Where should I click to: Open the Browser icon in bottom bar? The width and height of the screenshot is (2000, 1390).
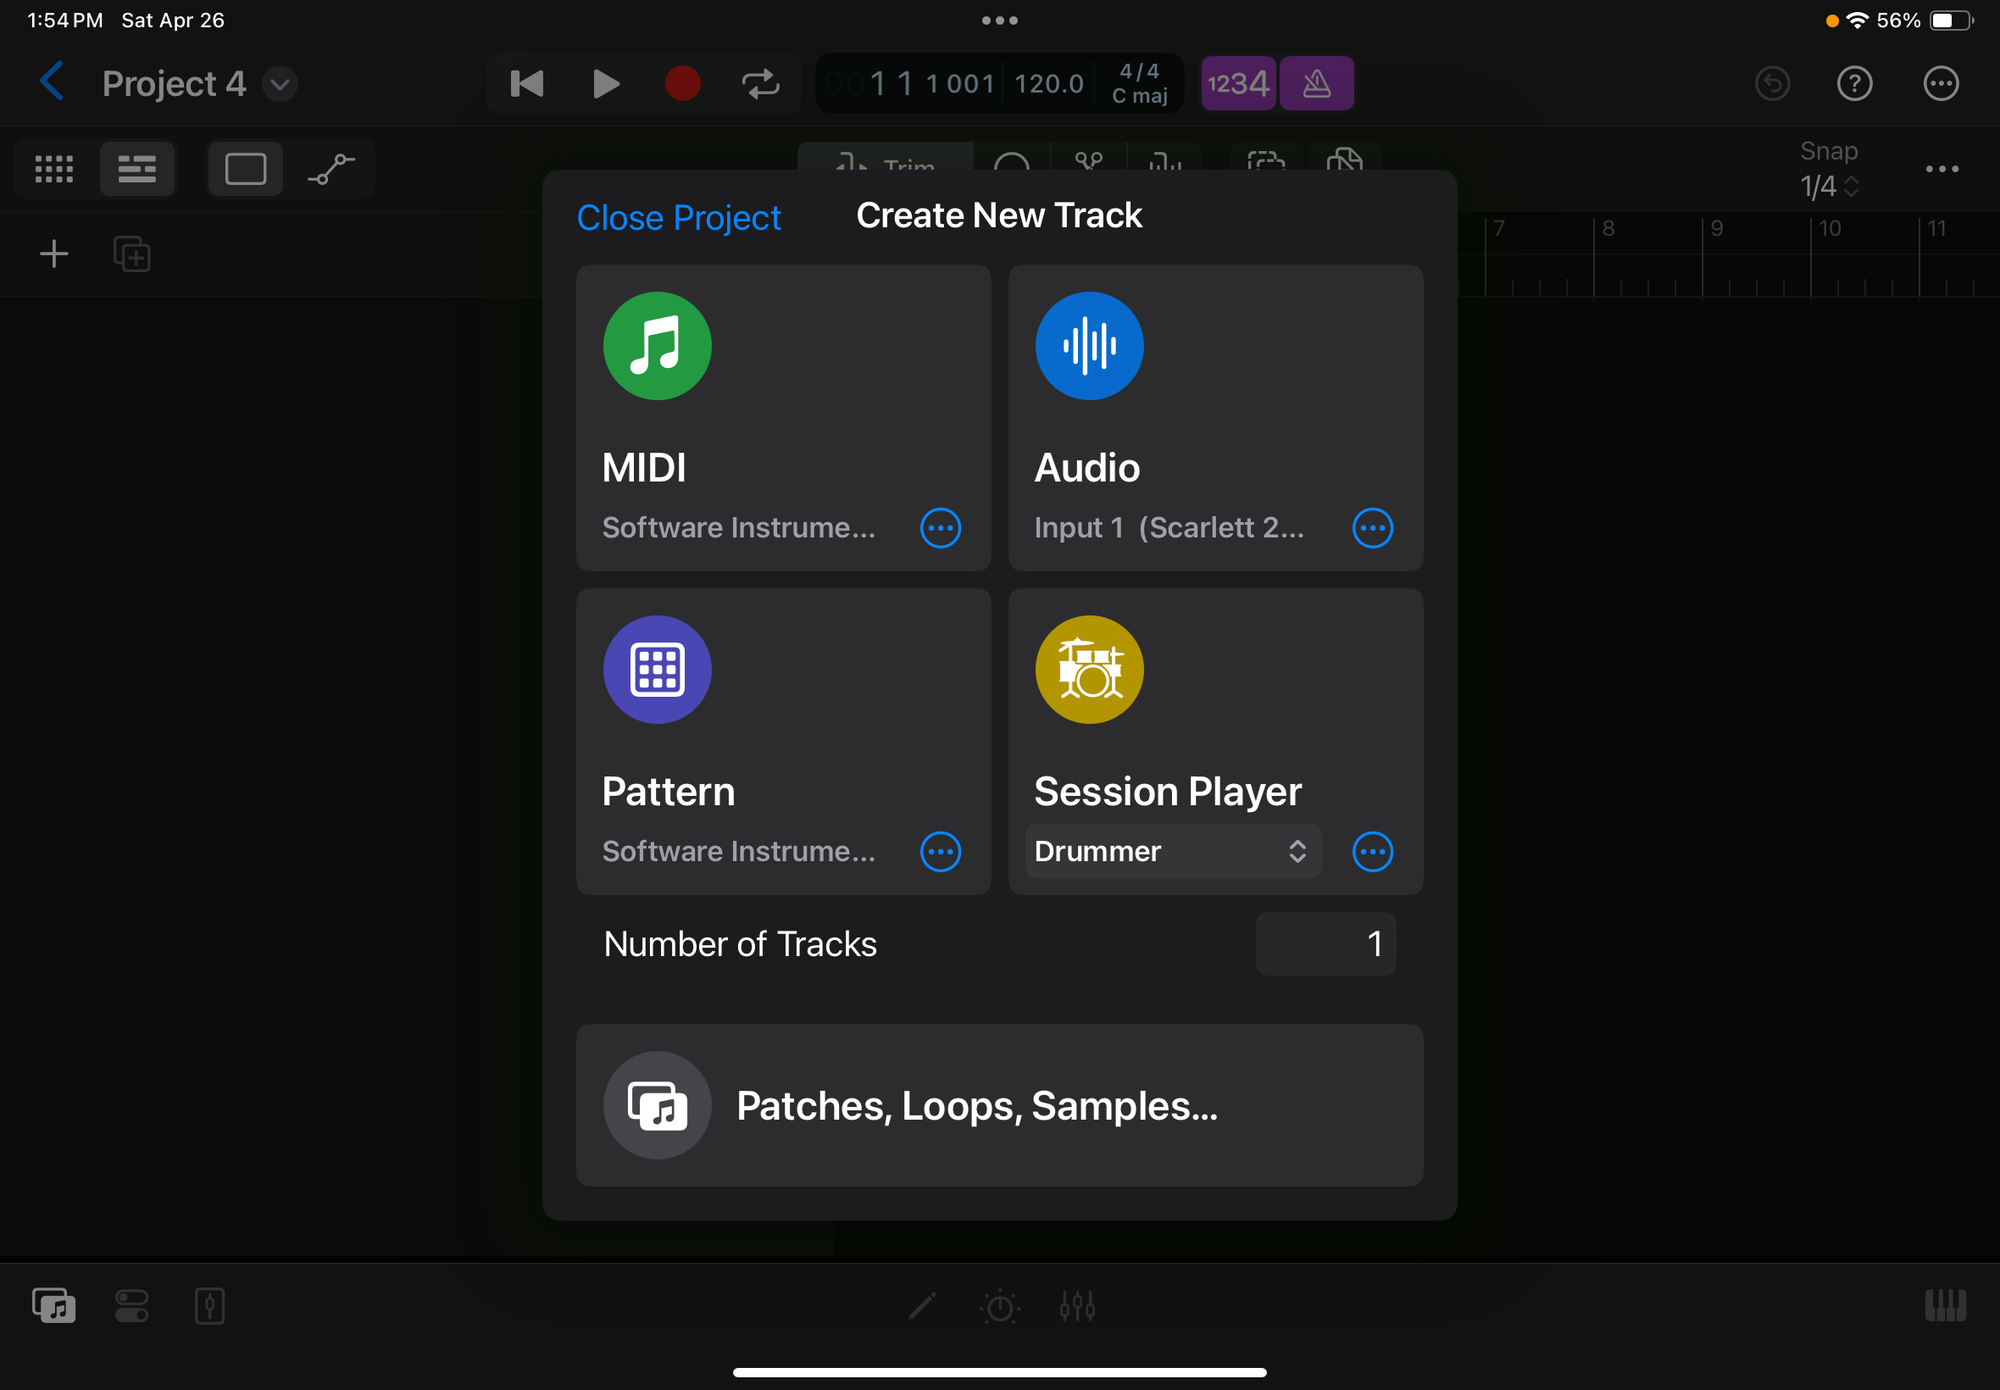point(54,1306)
